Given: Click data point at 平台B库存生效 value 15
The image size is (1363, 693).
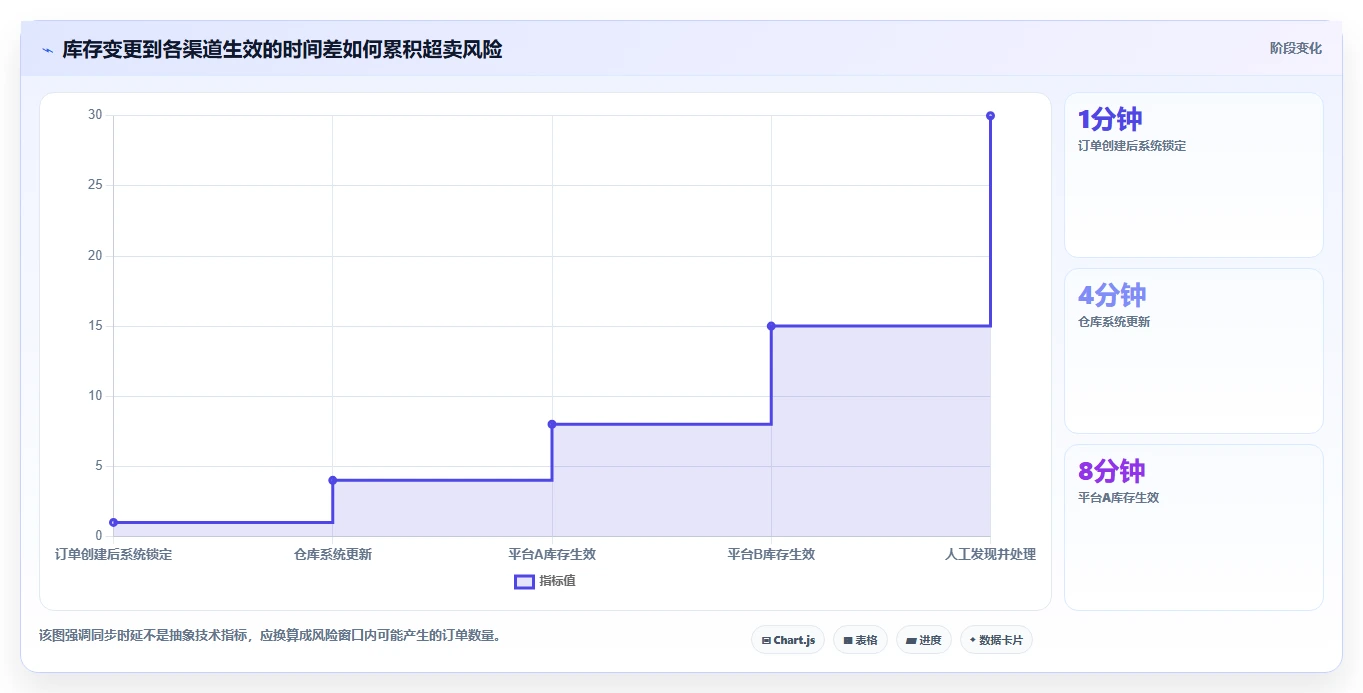Looking at the screenshot, I should point(771,326).
